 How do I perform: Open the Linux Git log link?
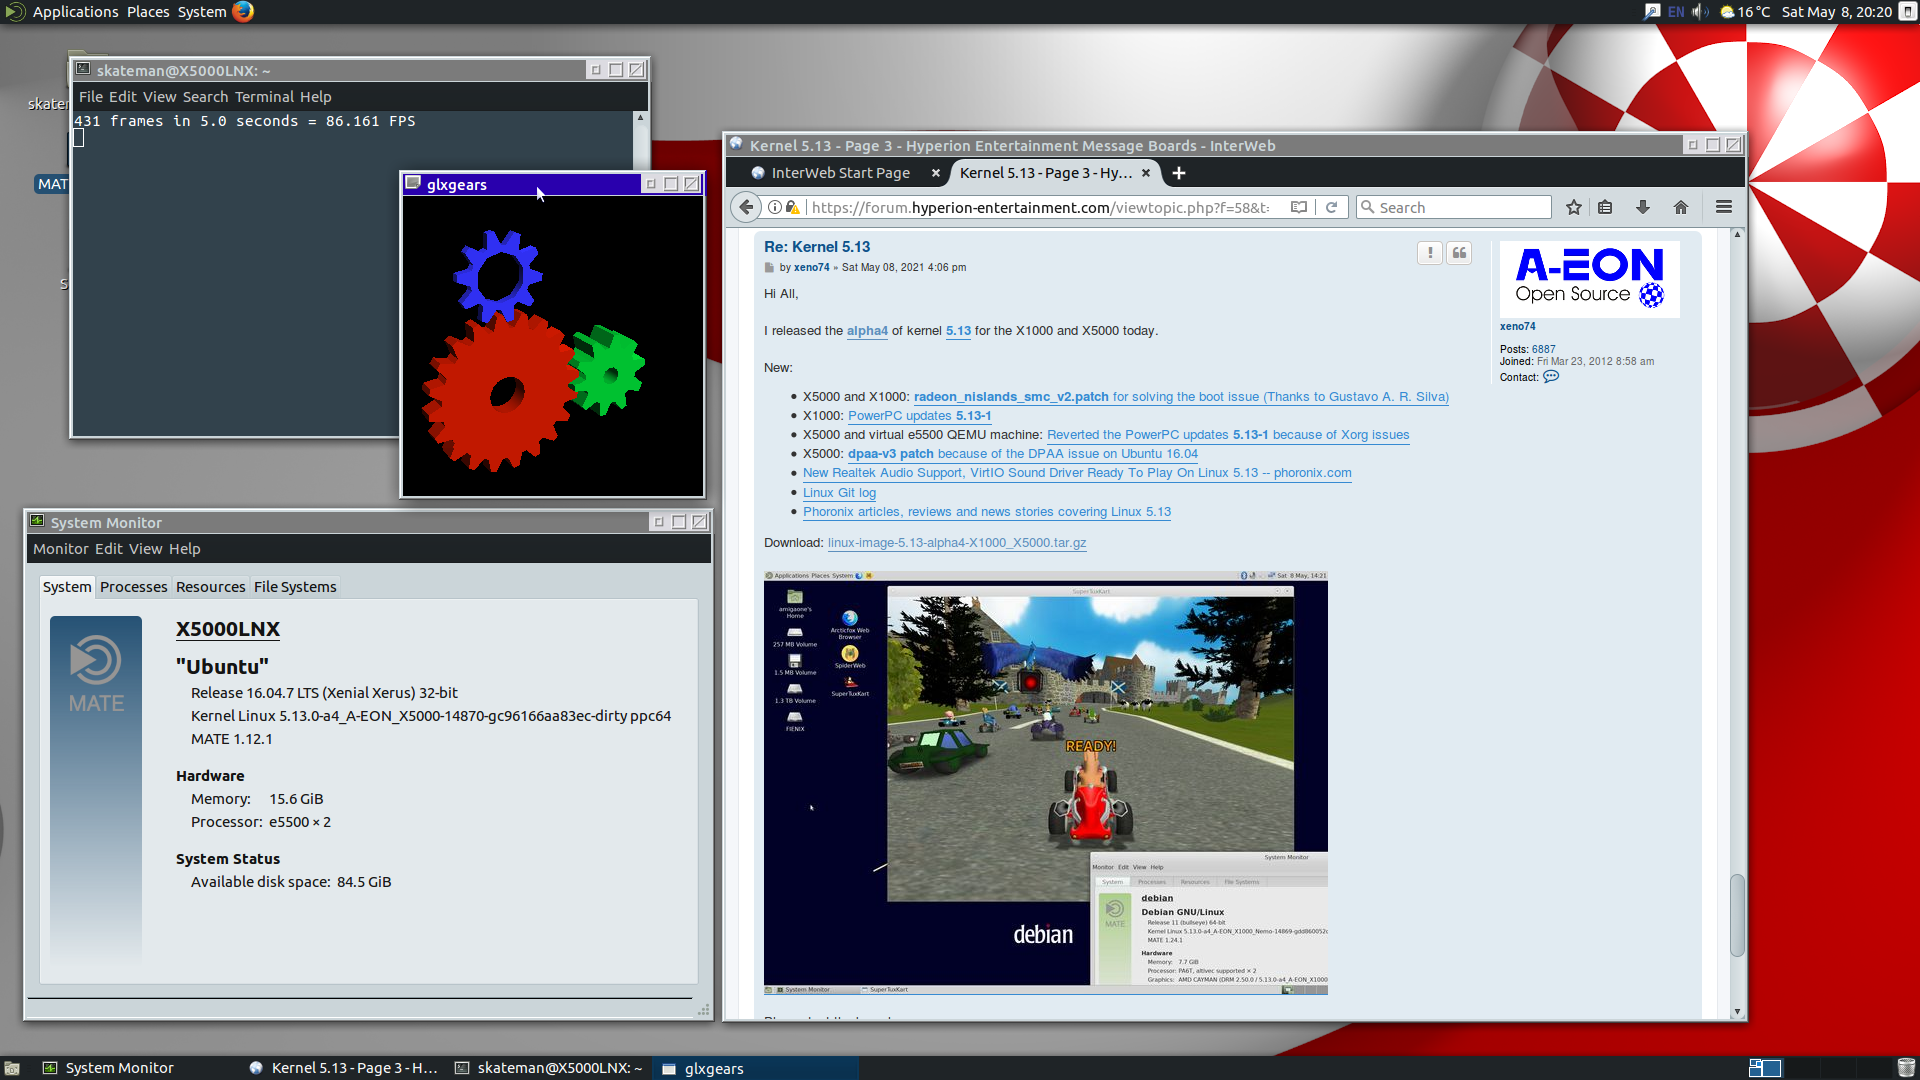click(x=839, y=493)
